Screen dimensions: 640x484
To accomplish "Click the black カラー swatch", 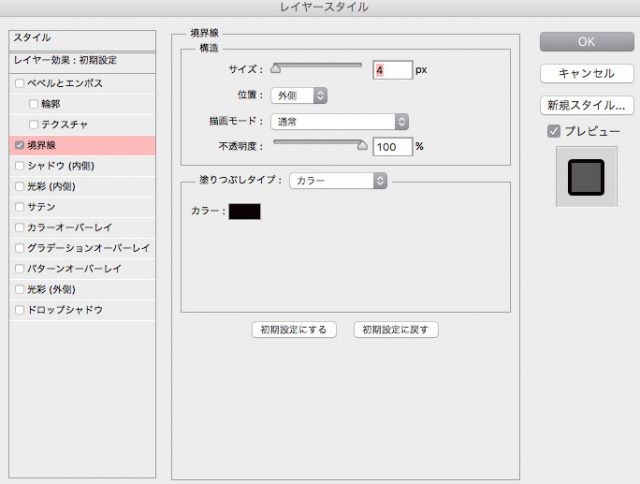I will [x=244, y=211].
